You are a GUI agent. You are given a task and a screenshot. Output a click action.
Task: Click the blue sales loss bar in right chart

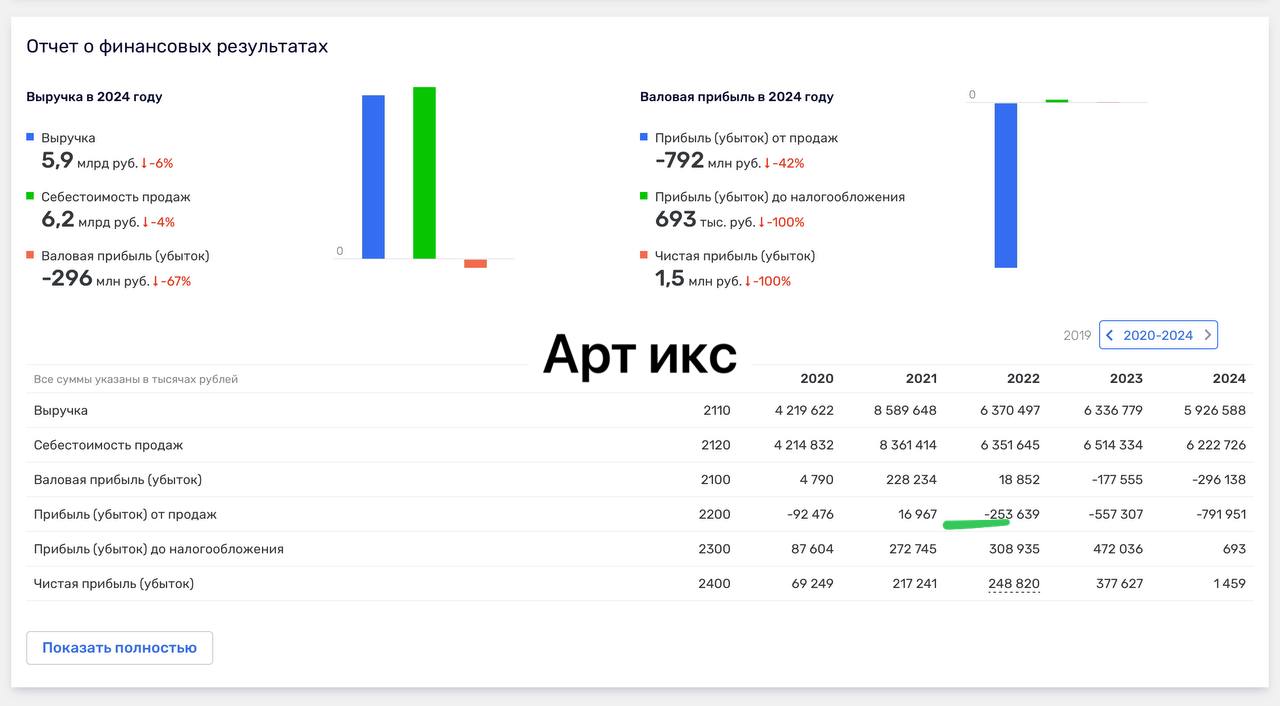pos(1005,185)
